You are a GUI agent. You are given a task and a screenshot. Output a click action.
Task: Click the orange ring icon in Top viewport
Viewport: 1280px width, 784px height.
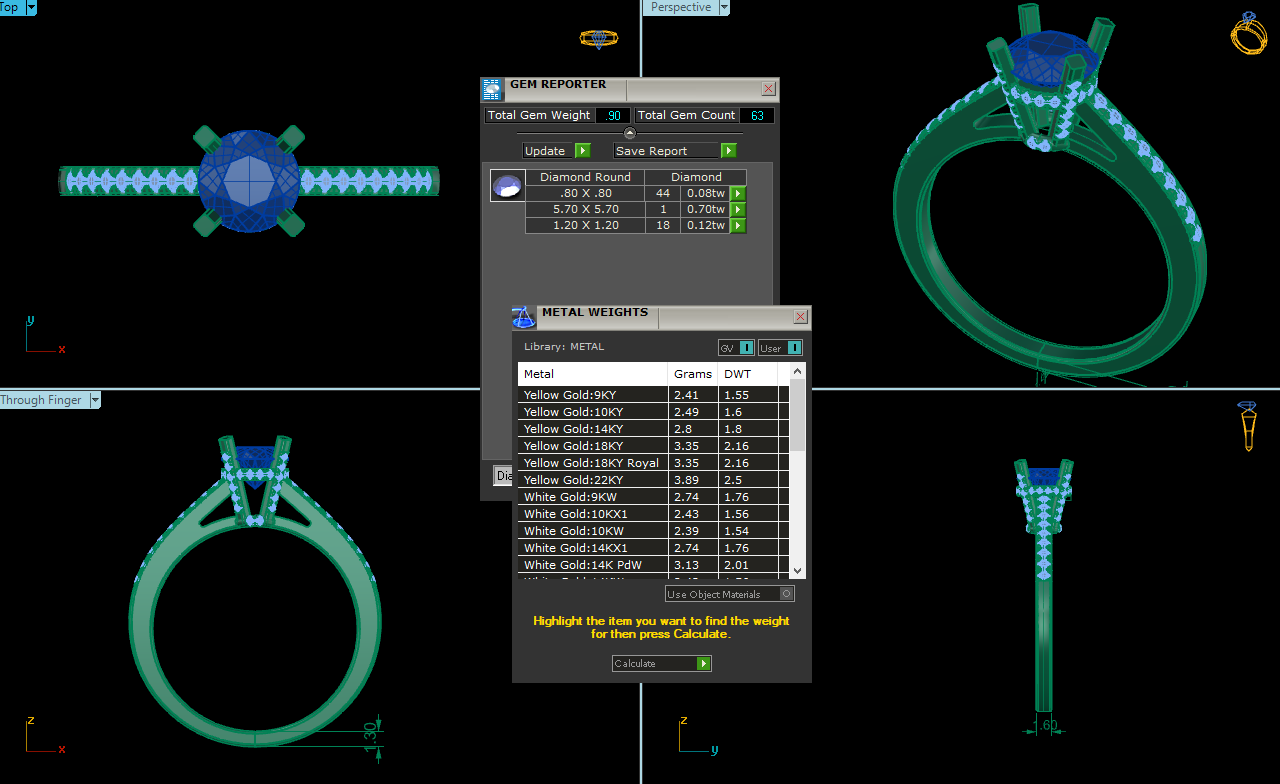pos(598,39)
